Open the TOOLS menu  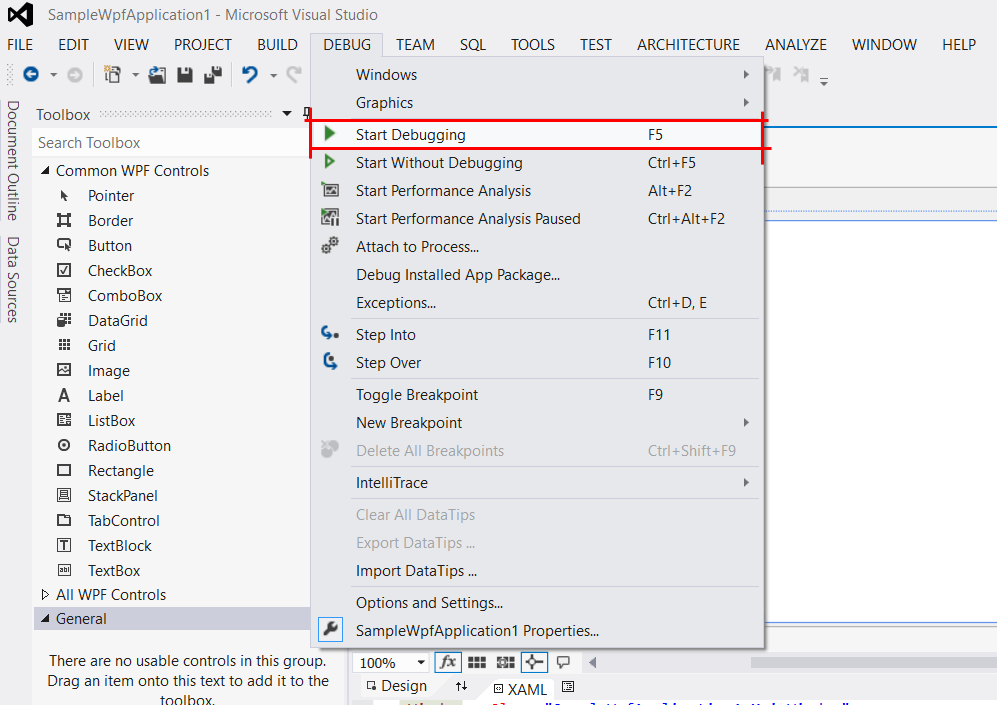(533, 45)
